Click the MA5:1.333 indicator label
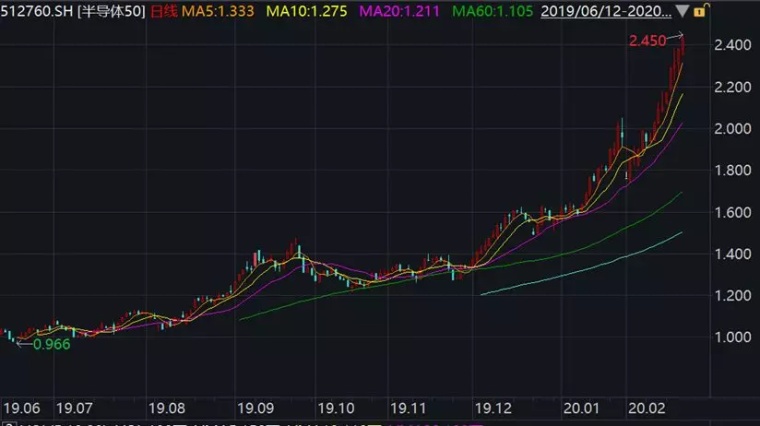 (x=216, y=10)
